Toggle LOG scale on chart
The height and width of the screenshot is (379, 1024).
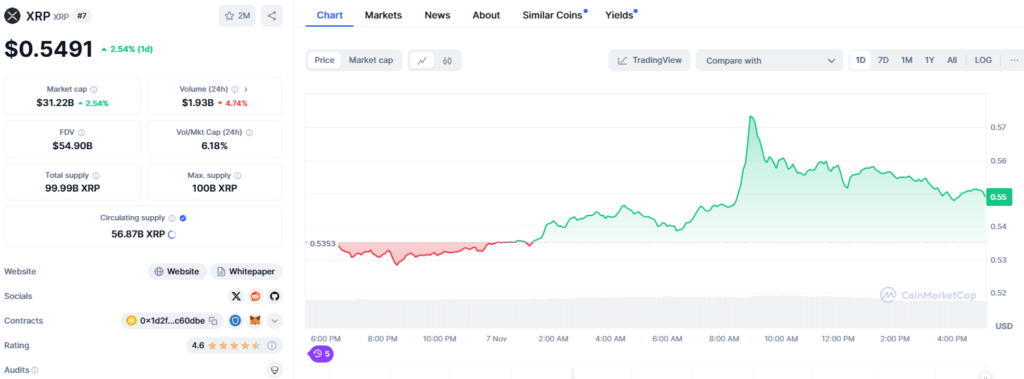tap(983, 60)
